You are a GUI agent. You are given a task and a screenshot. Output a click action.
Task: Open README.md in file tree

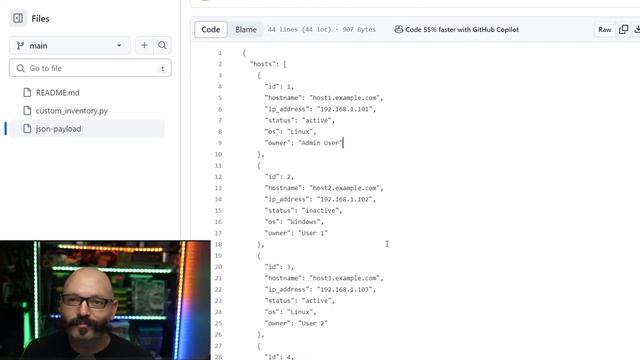coord(58,93)
